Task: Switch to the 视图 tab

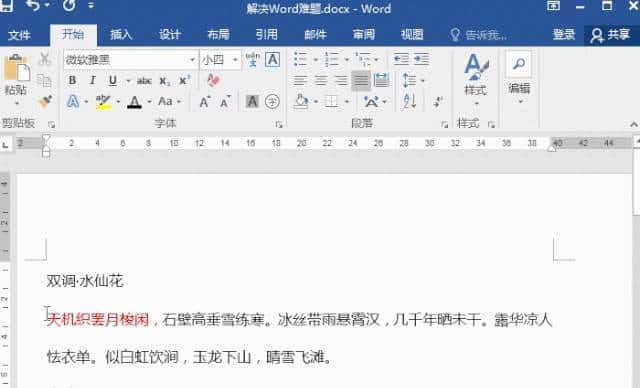Action: pos(412,35)
